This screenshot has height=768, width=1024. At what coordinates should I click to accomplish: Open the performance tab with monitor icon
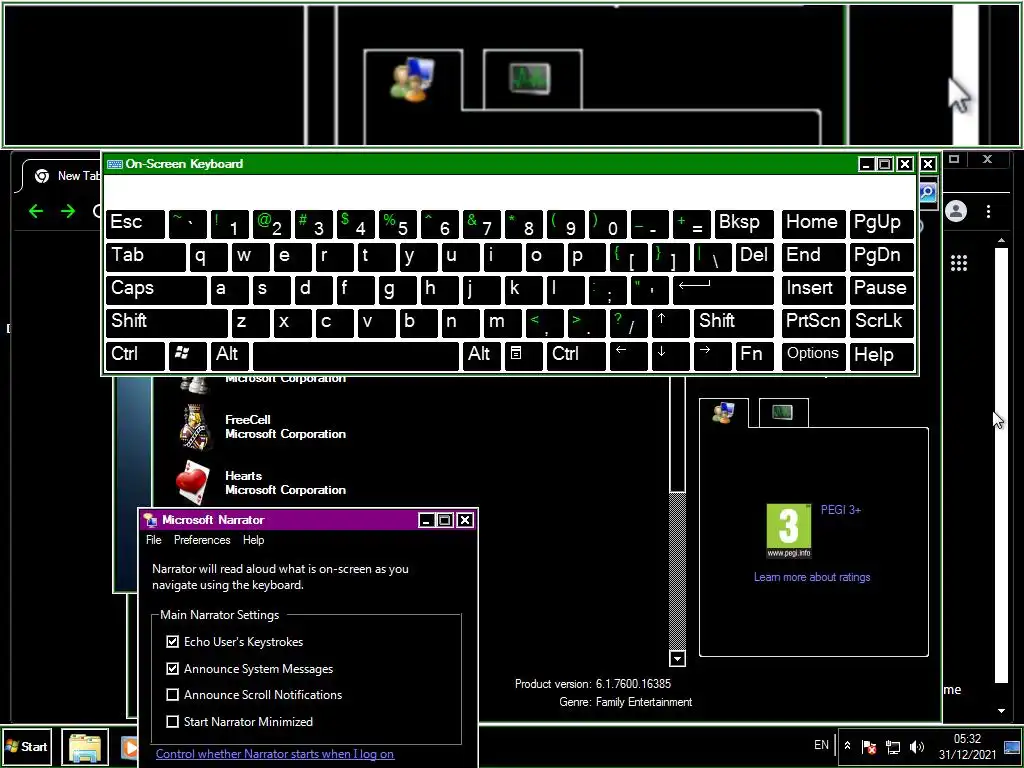(x=783, y=412)
